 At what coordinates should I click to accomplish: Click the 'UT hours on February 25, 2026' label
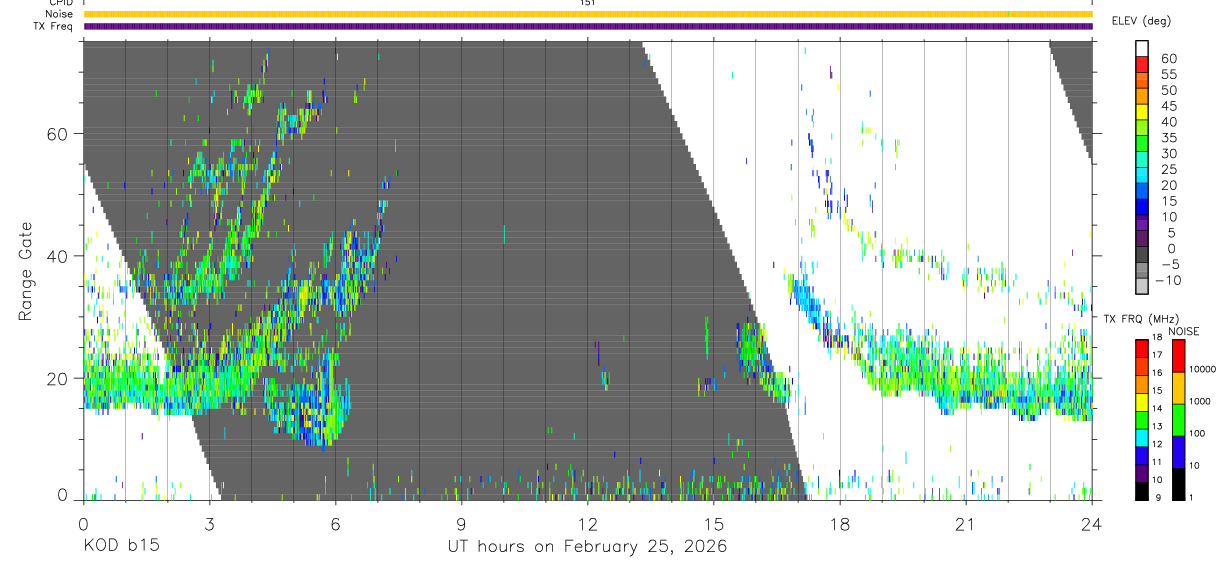click(x=587, y=547)
